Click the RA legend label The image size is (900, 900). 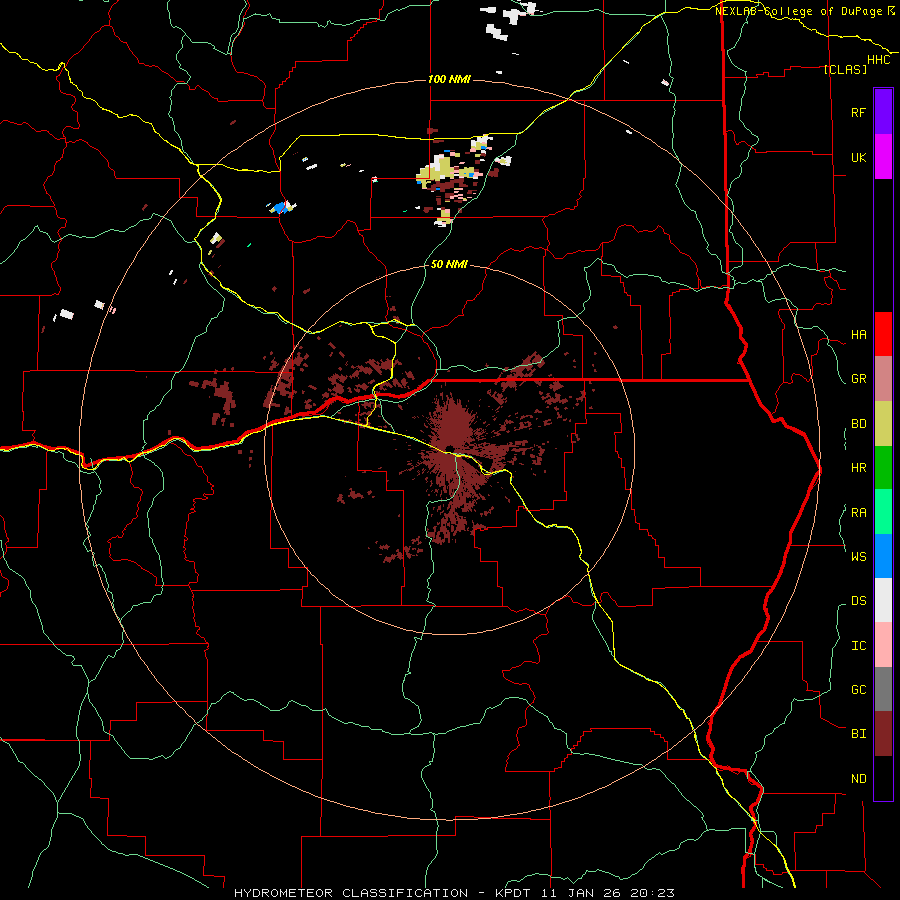858,512
